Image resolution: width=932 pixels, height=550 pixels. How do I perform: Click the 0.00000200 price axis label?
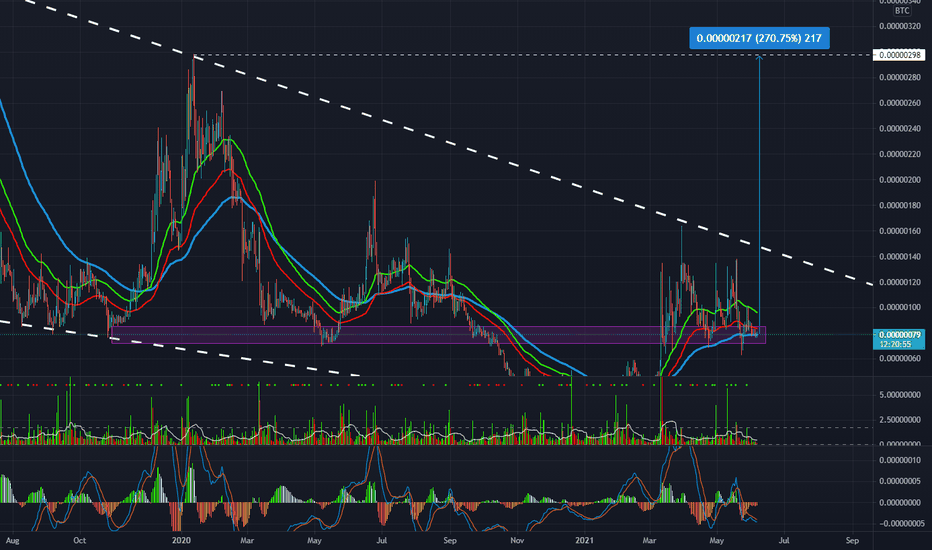pos(899,180)
